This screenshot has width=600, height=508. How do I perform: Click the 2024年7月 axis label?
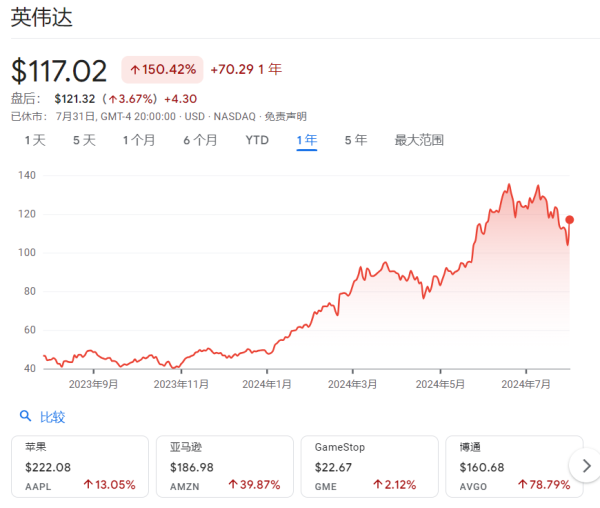click(526, 384)
